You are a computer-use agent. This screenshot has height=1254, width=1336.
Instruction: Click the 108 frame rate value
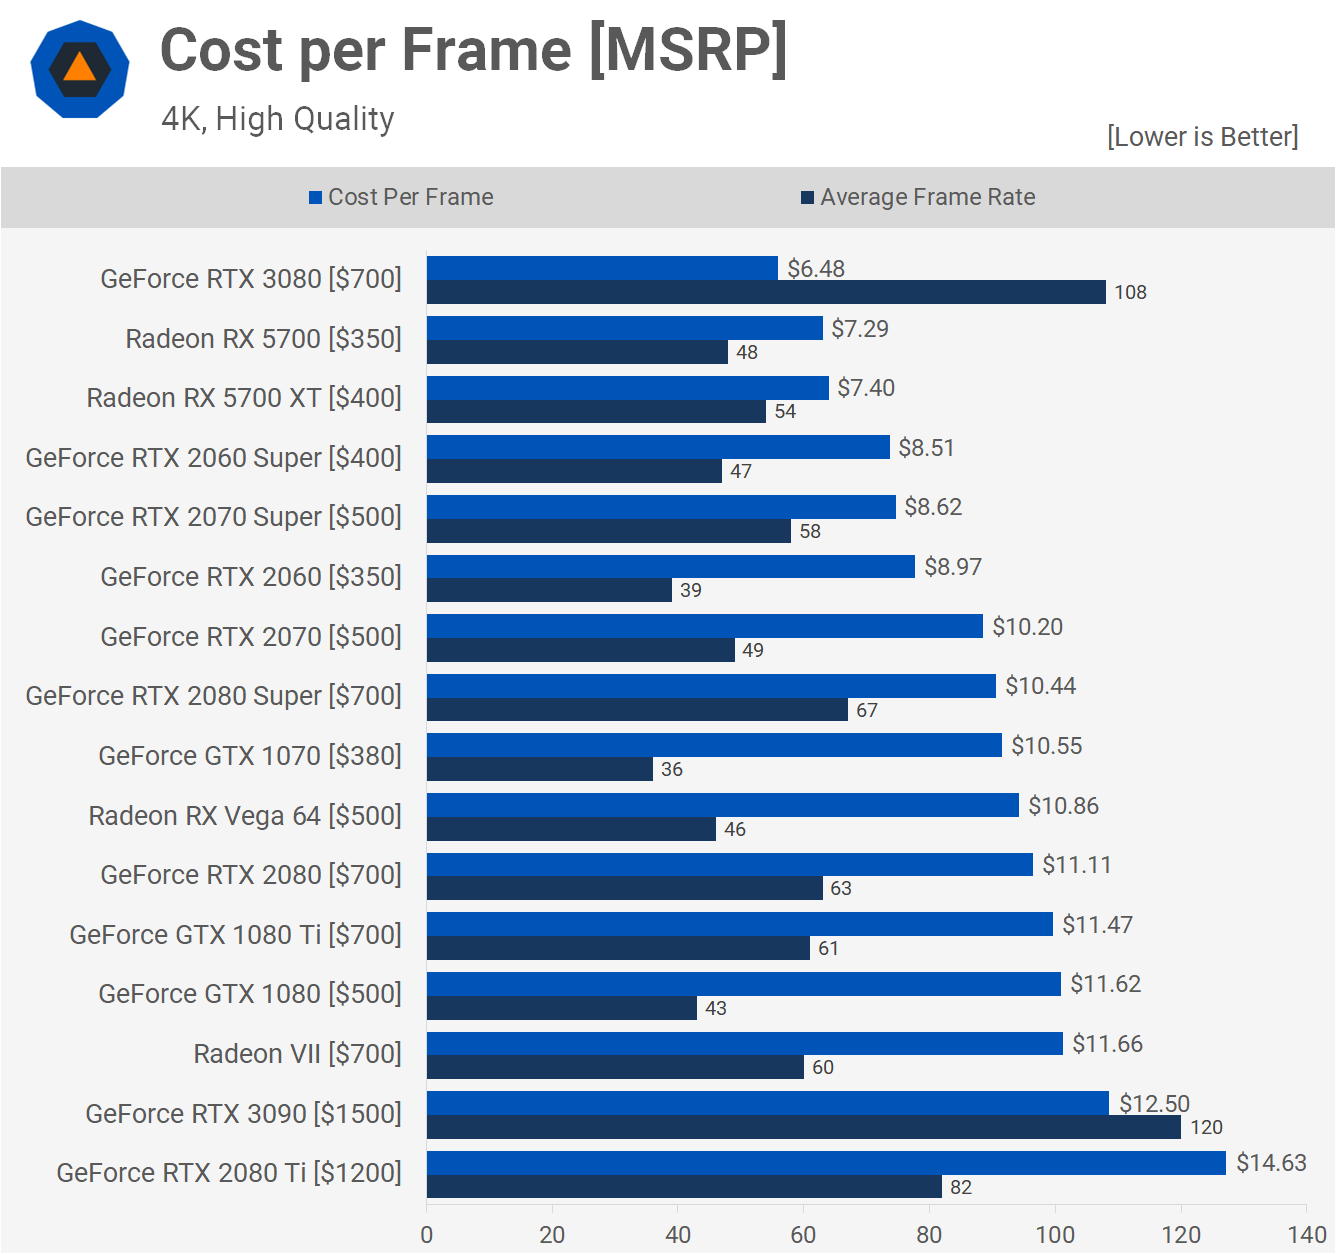click(1131, 293)
